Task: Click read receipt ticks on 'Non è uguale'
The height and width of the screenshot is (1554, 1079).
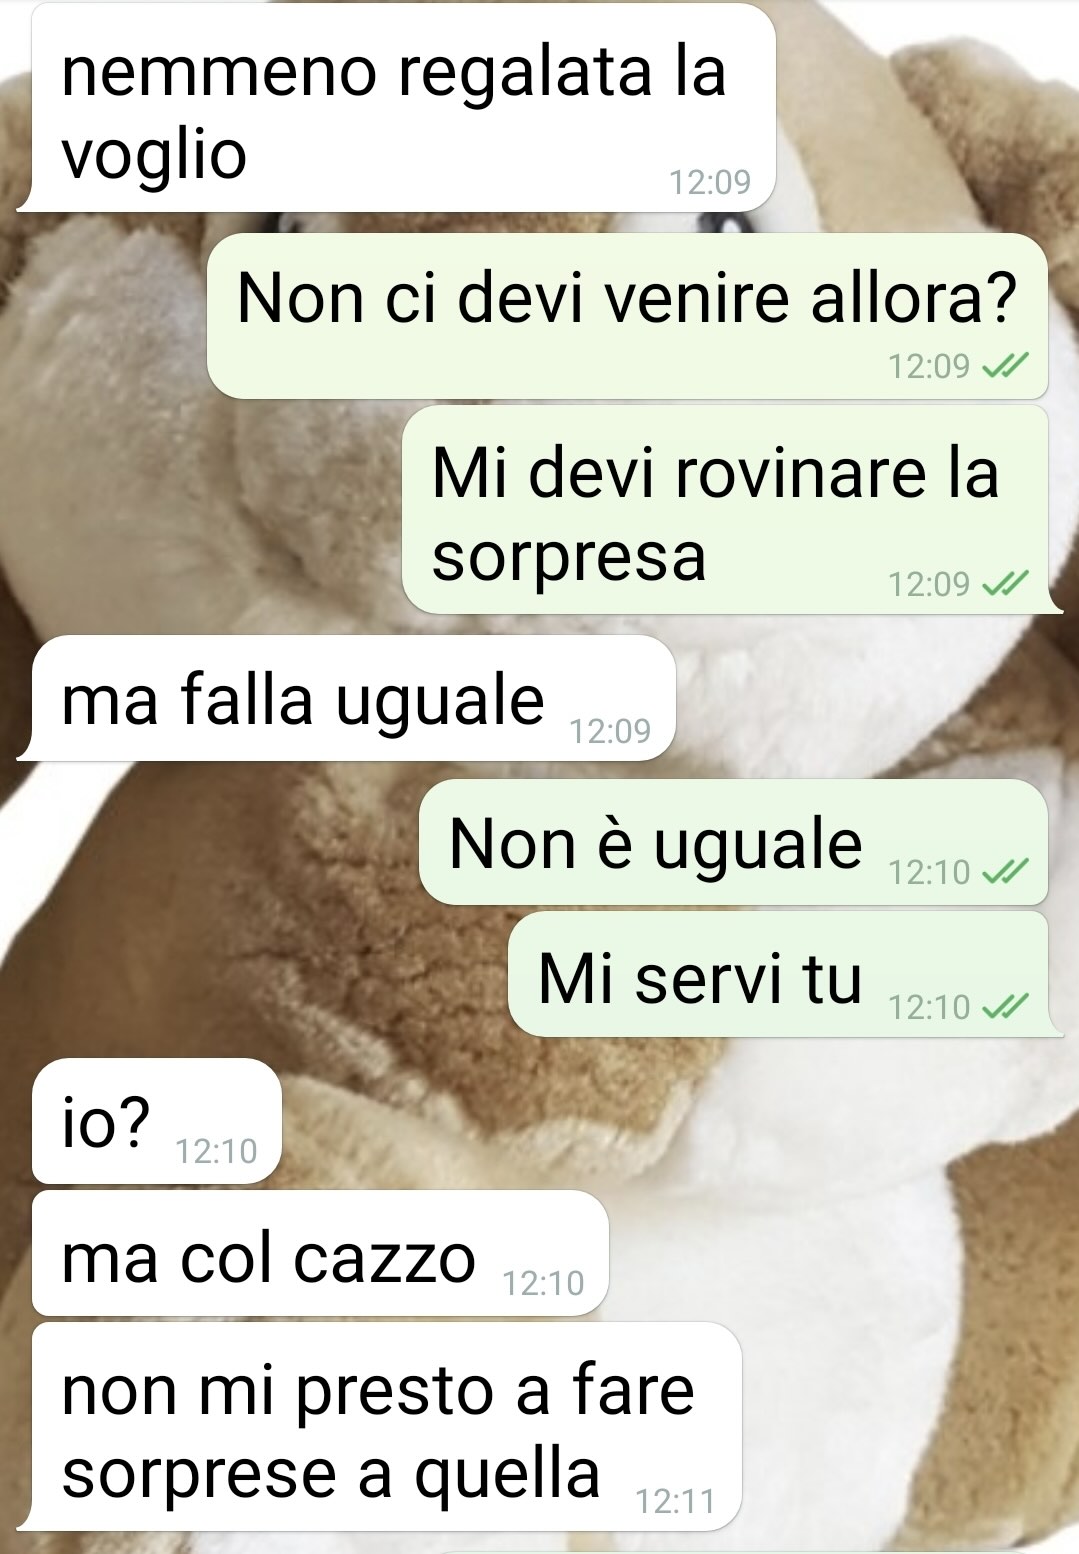Action: [x=1005, y=872]
